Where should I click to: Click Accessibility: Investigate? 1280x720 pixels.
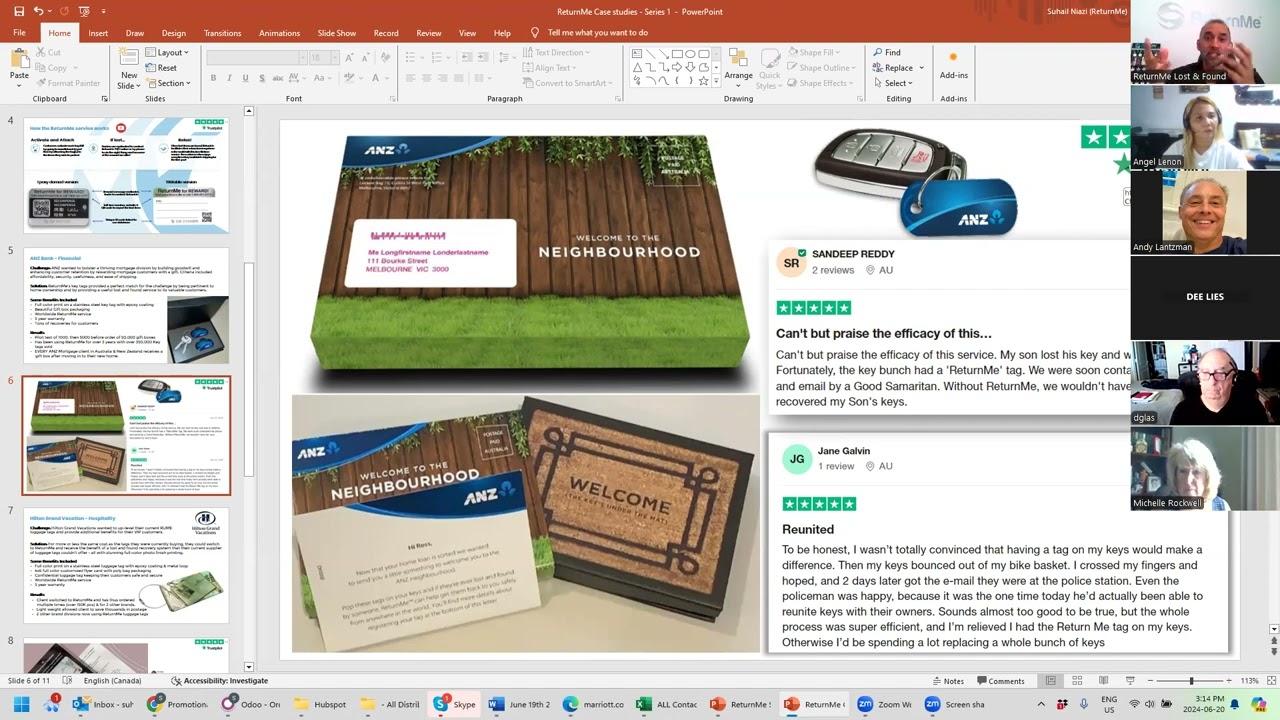coord(220,681)
